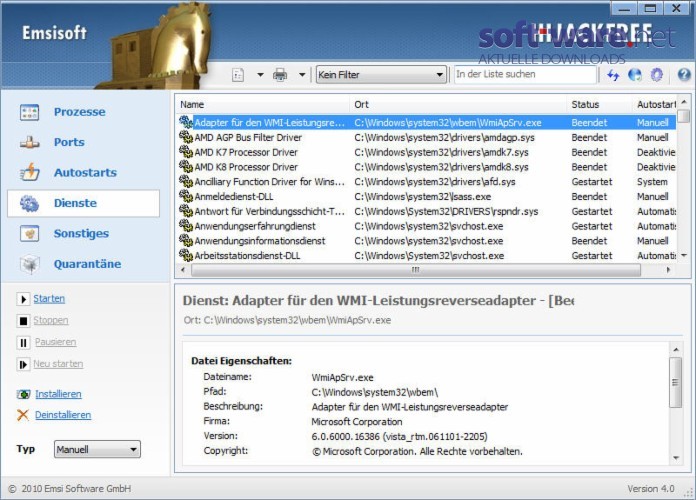Open the Sonstiges section icon
The image size is (696, 500).
pos(29,233)
